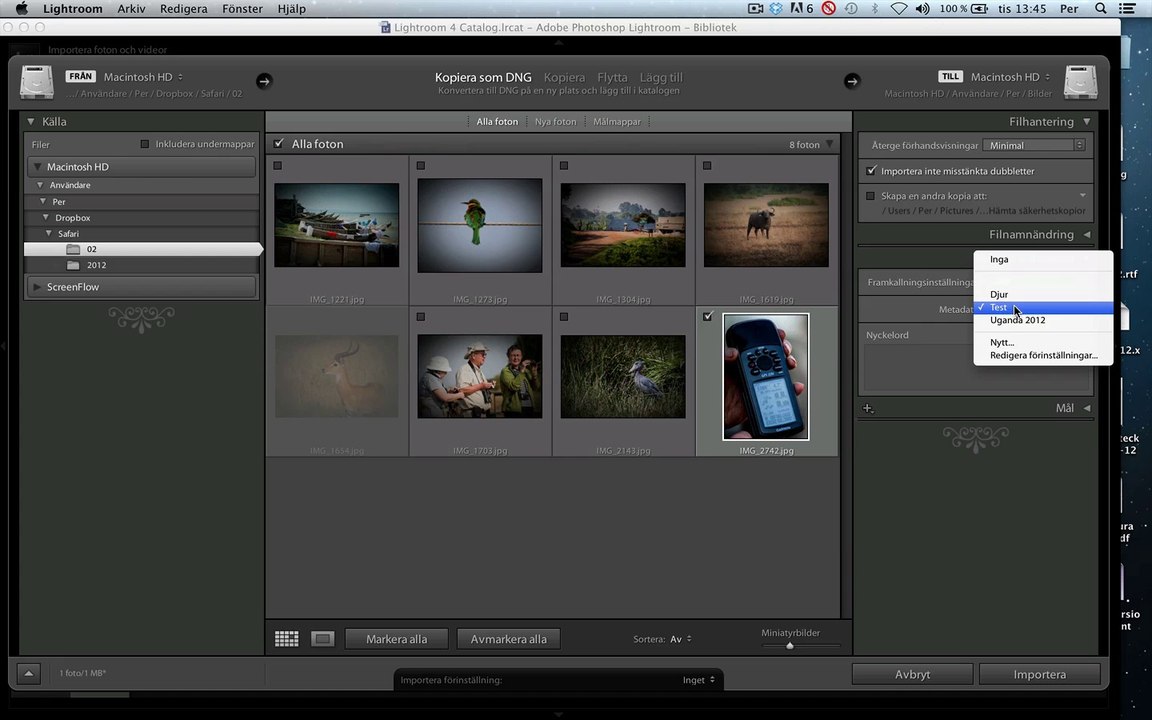Check the box for IMG_1619.jpg
Image resolution: width=1152 pixels, height=720 pixels.
point(708,166)
